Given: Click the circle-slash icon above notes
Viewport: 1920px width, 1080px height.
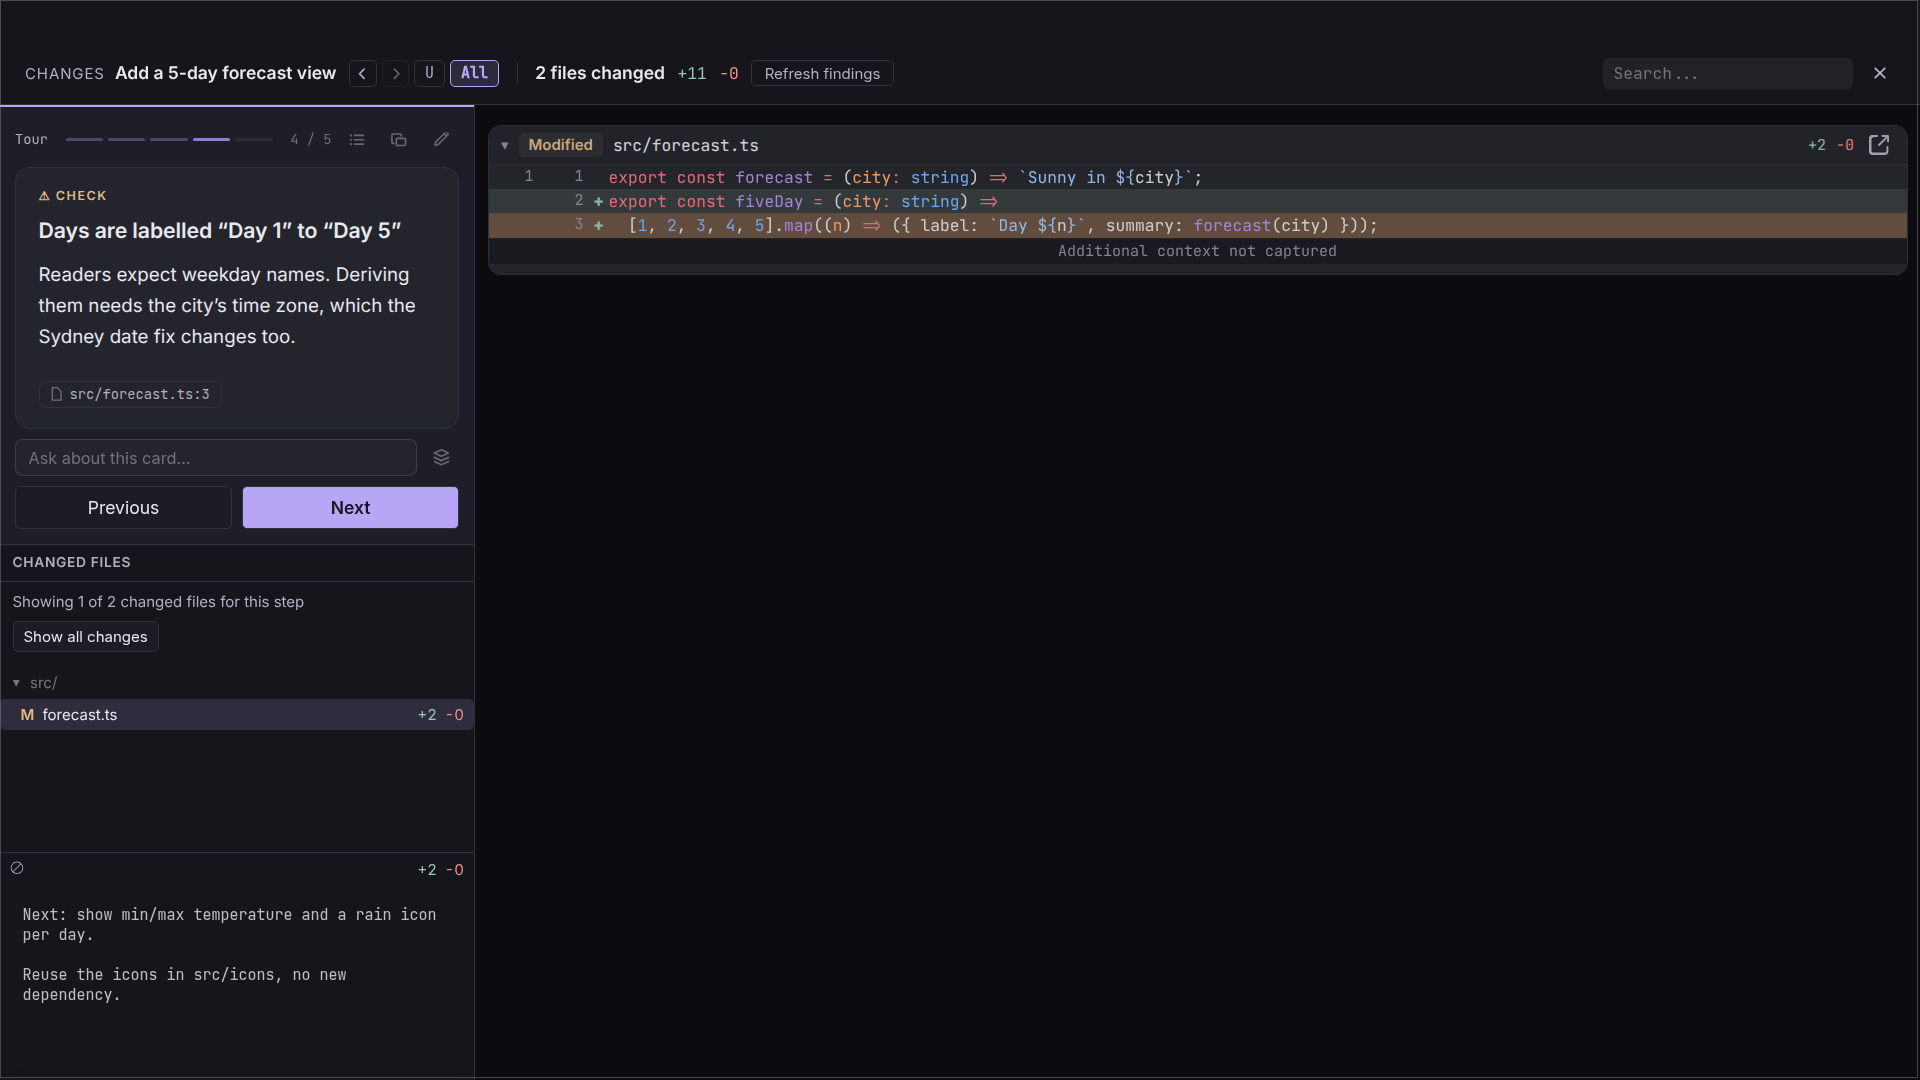Looking at the screenshot, I should click(17, 868).
